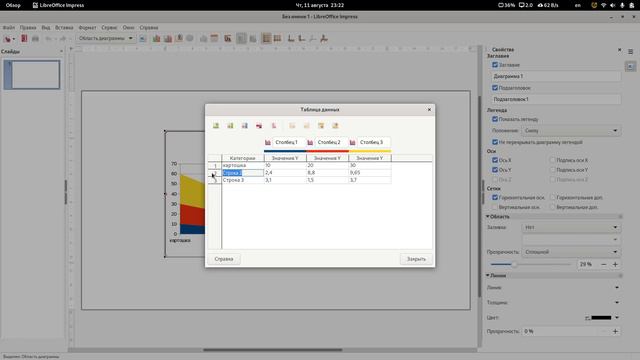640x360 pixels.
Task: Uncheck the Подзаголовок checkbox
Action: coord(495,87)
